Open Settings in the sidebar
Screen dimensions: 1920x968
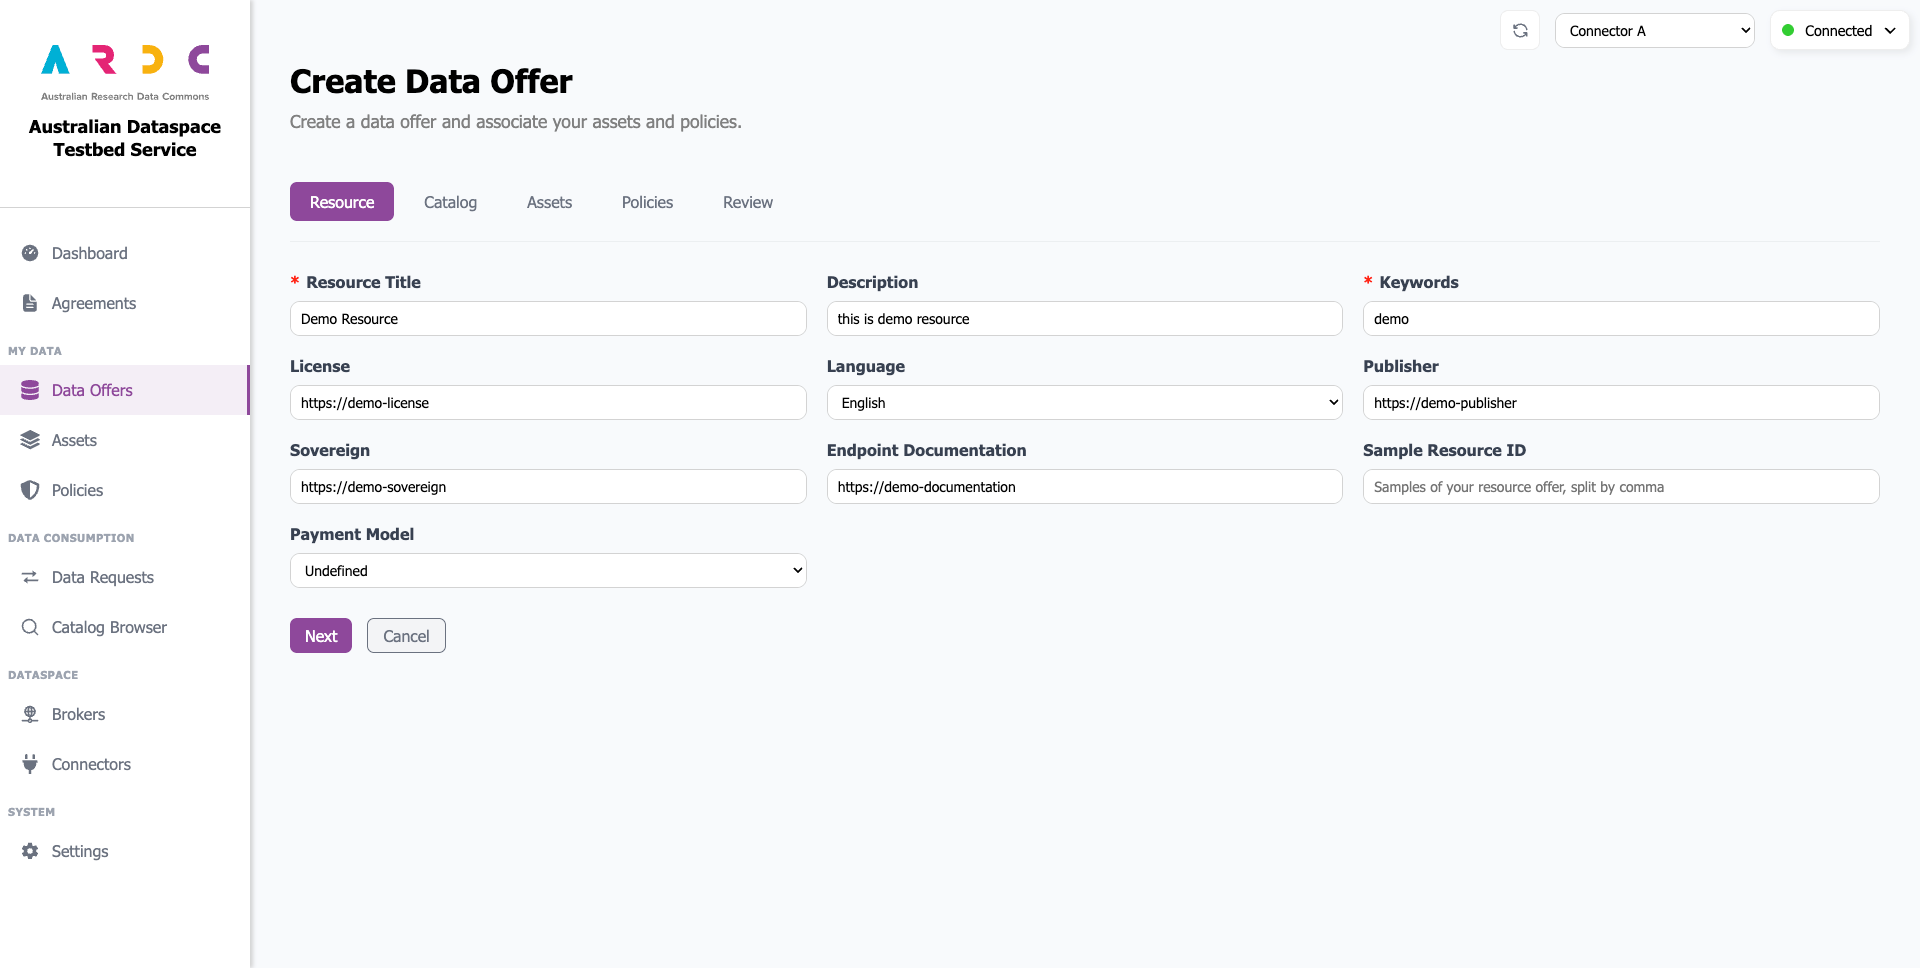point(125,851)
